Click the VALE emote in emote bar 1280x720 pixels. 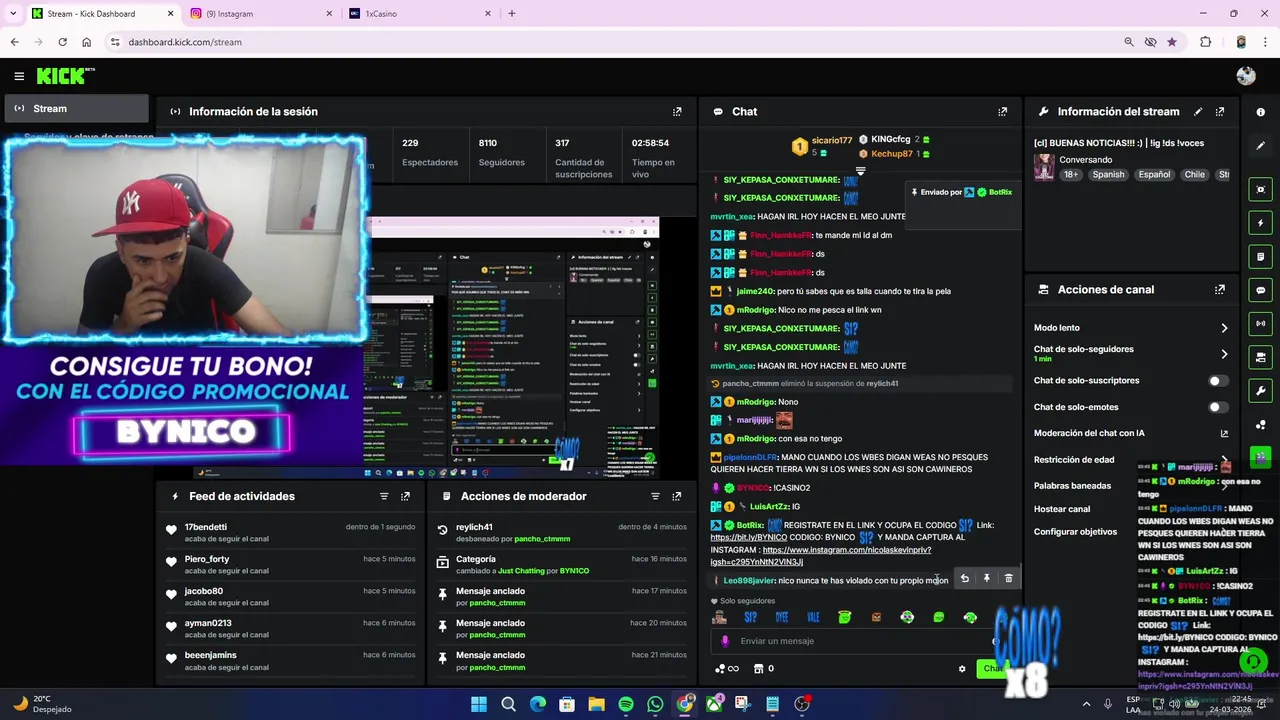813,618
